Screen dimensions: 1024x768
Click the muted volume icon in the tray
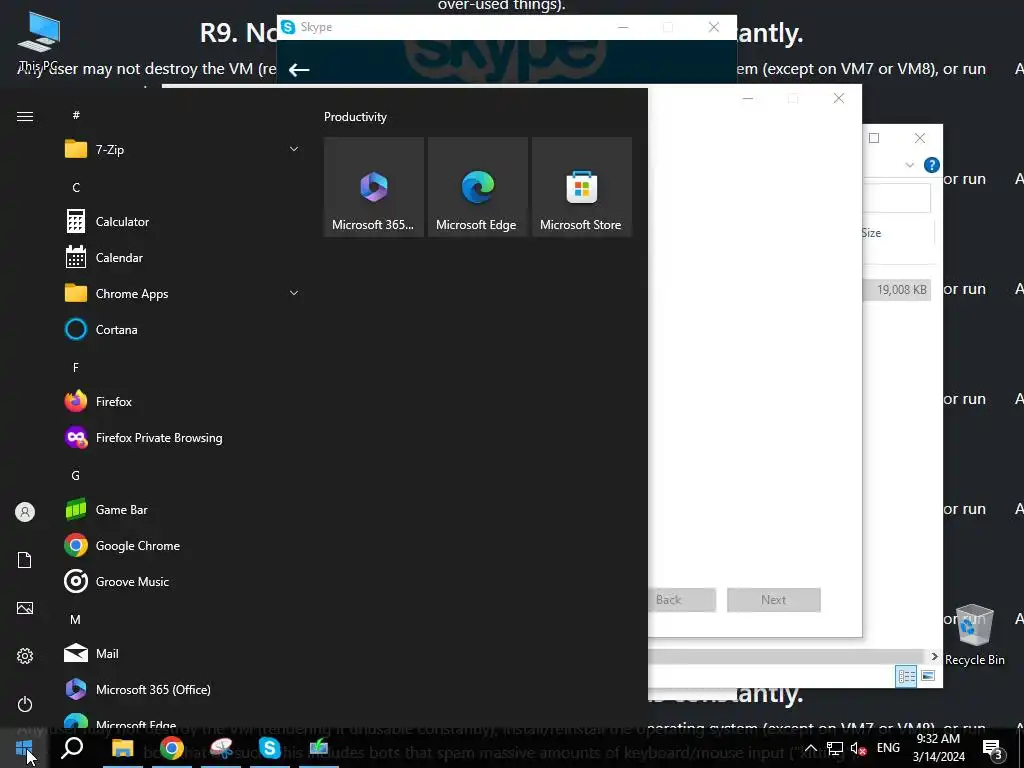tap(858, 748)
